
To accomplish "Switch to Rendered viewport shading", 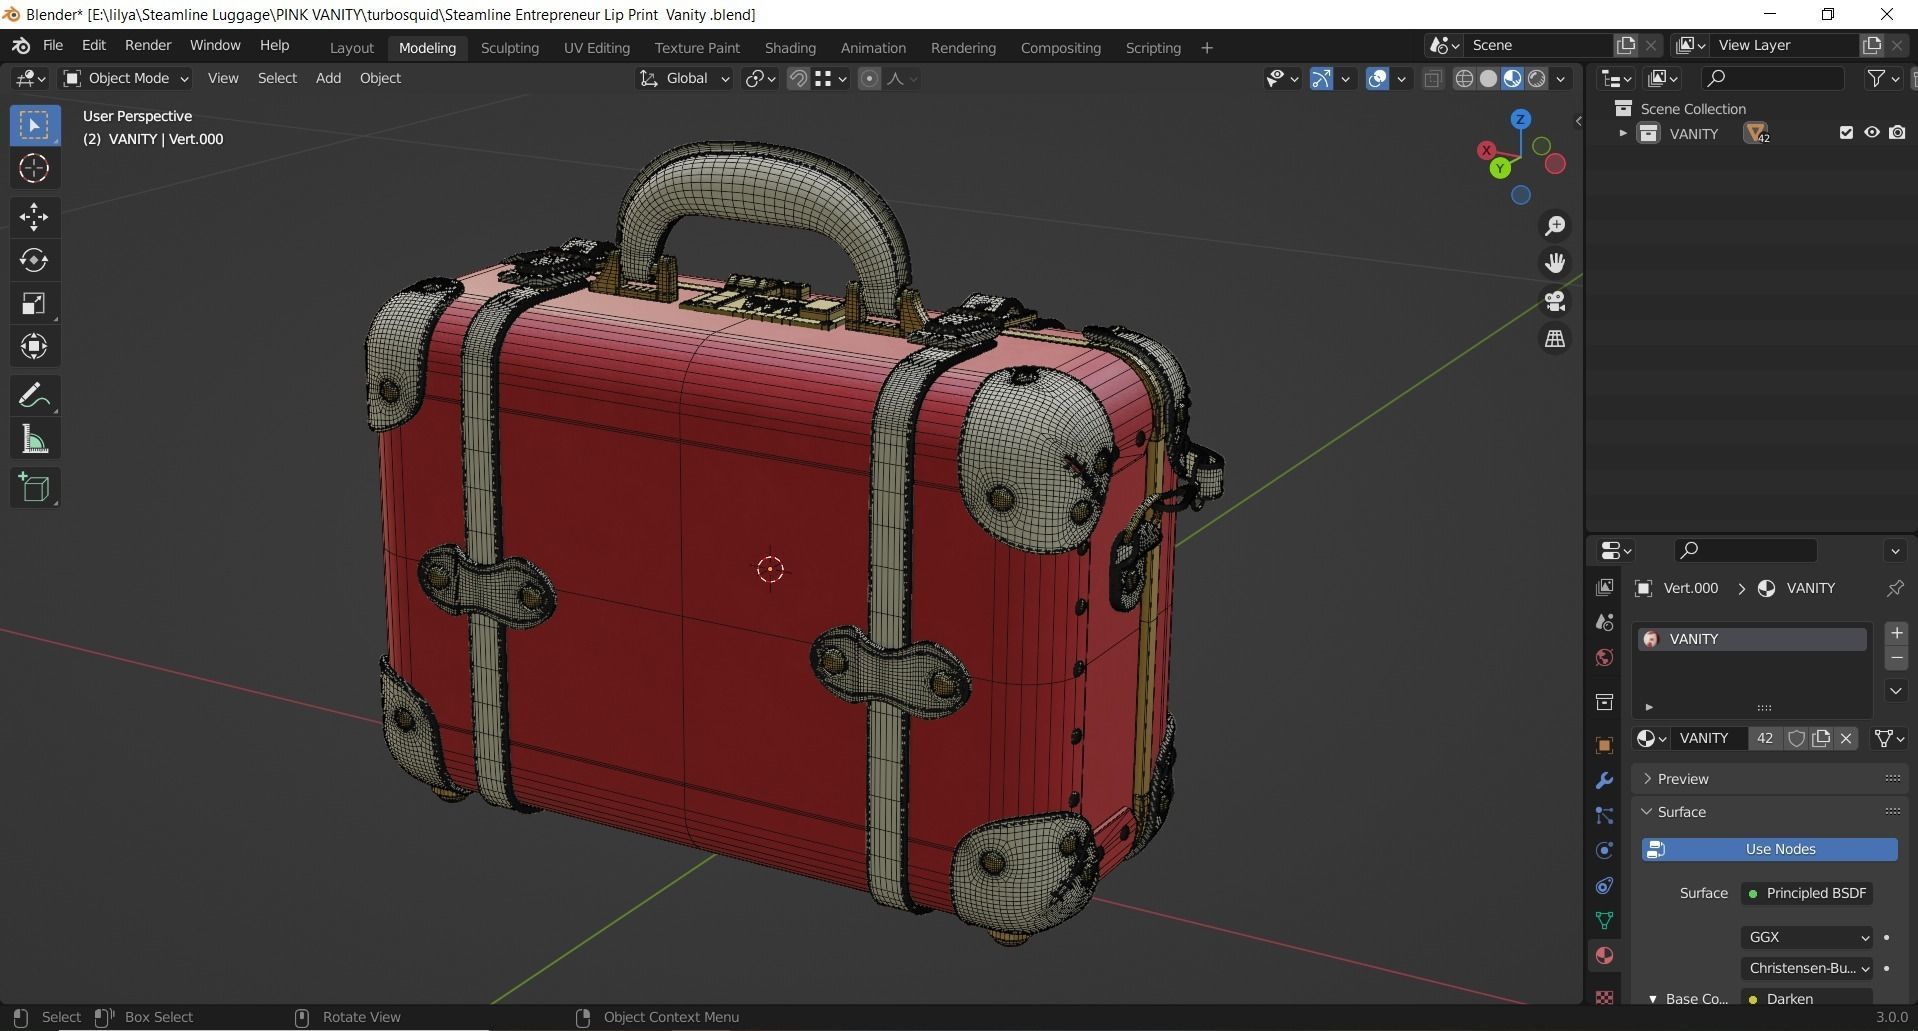I will point(1537,78).
